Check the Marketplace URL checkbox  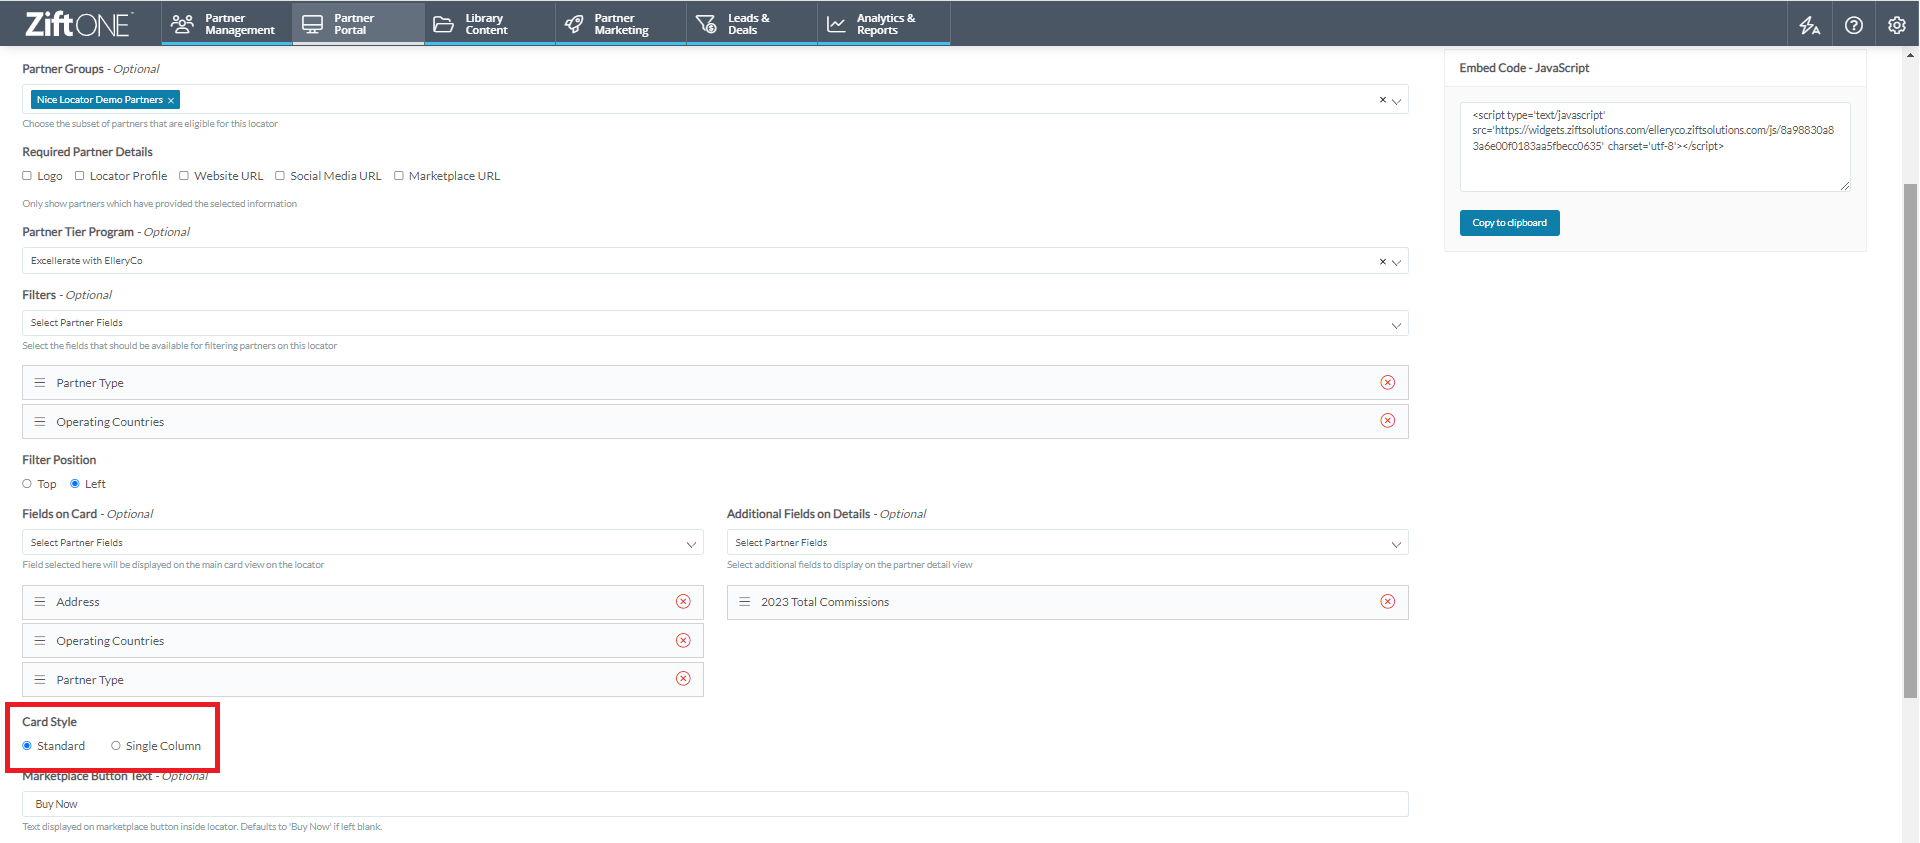click(399, 176)
